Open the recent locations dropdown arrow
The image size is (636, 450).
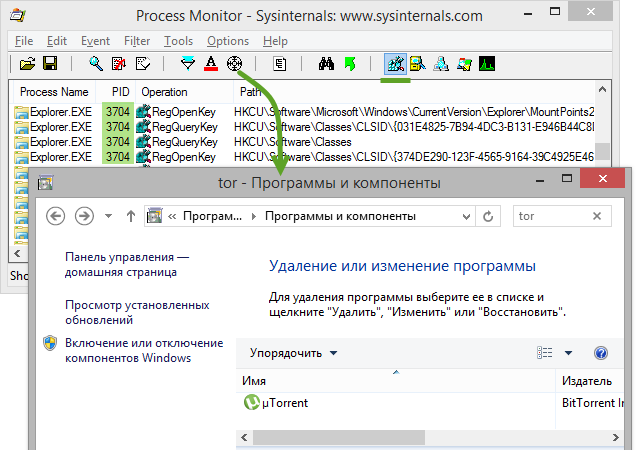click(x=108, y=216)
